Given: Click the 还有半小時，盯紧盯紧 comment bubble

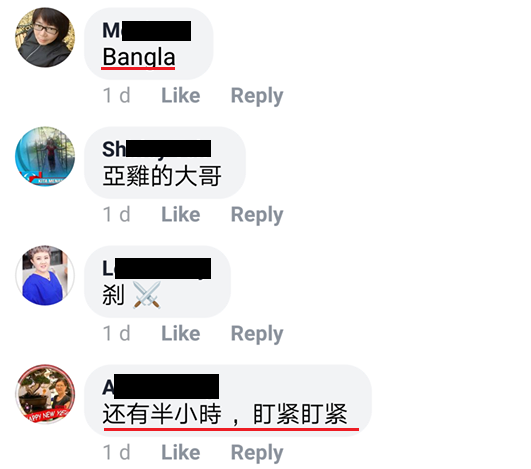Looking at the screenshot, I should 228,400.
